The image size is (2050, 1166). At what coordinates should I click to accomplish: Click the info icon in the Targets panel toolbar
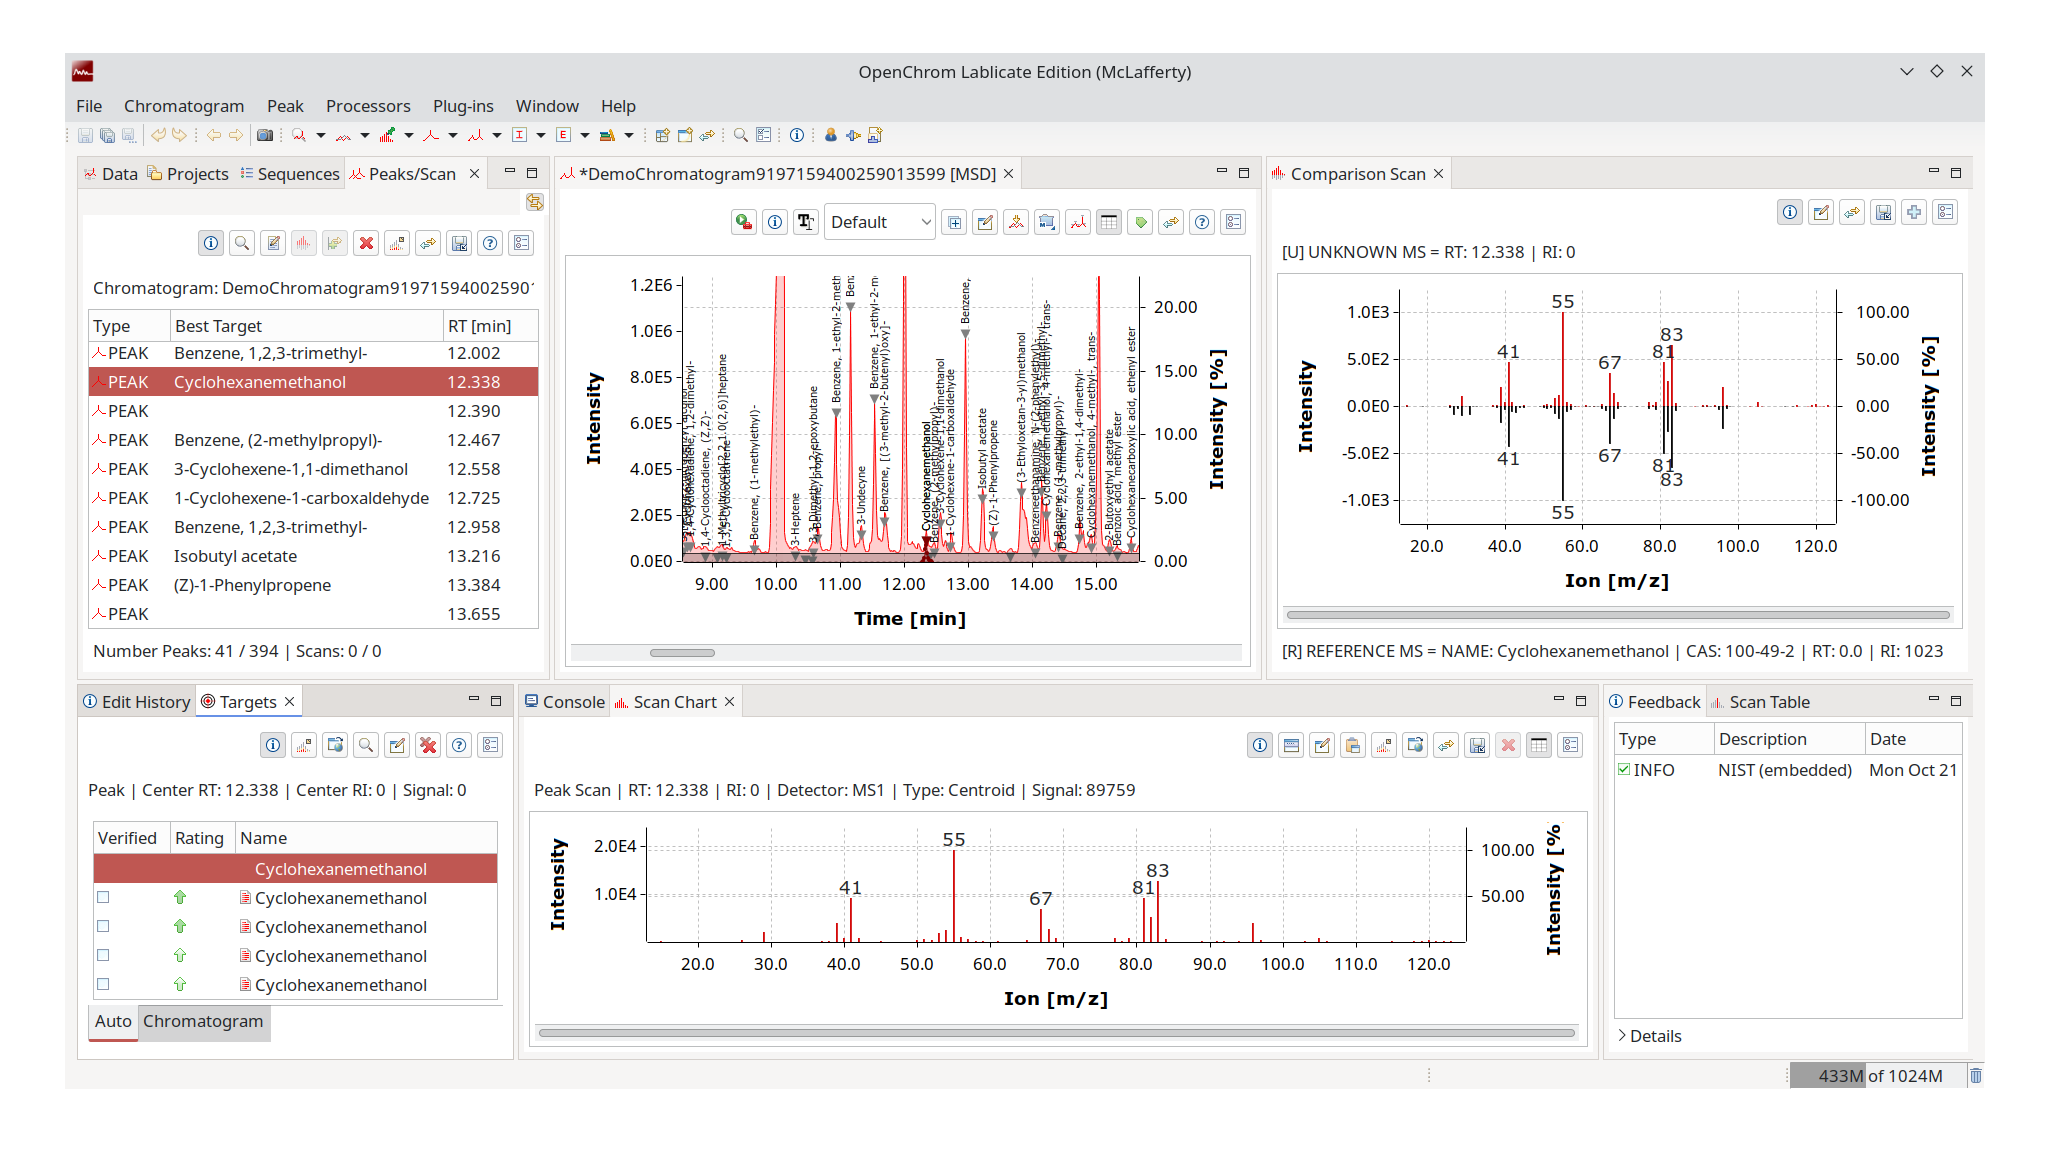272,745
